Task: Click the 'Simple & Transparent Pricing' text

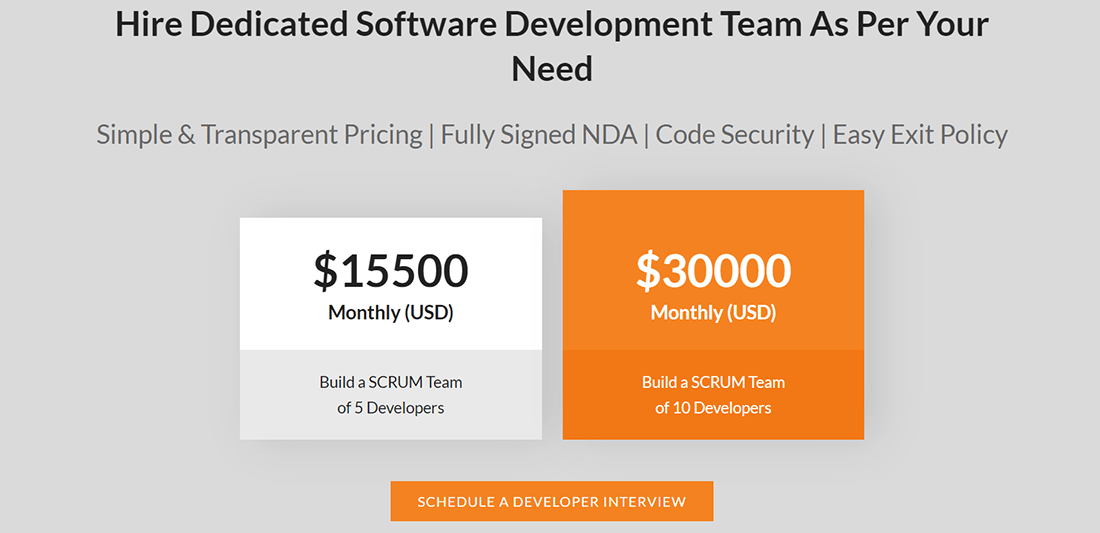Action: tap(259, 134)
